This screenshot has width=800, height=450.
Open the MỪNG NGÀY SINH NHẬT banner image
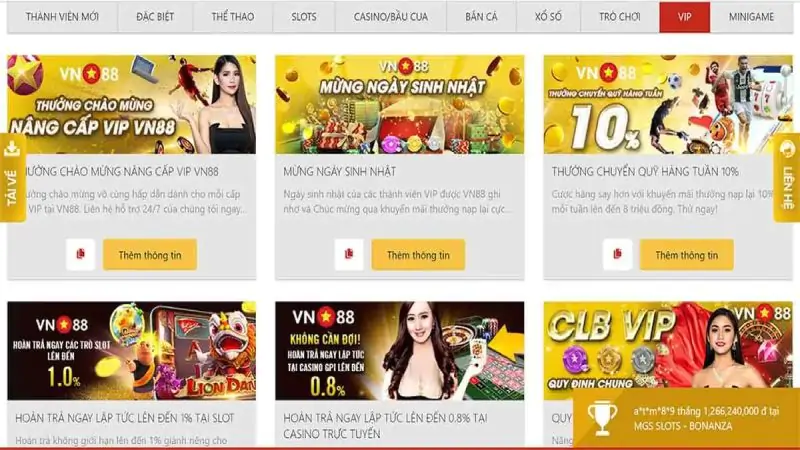point(399,105)
